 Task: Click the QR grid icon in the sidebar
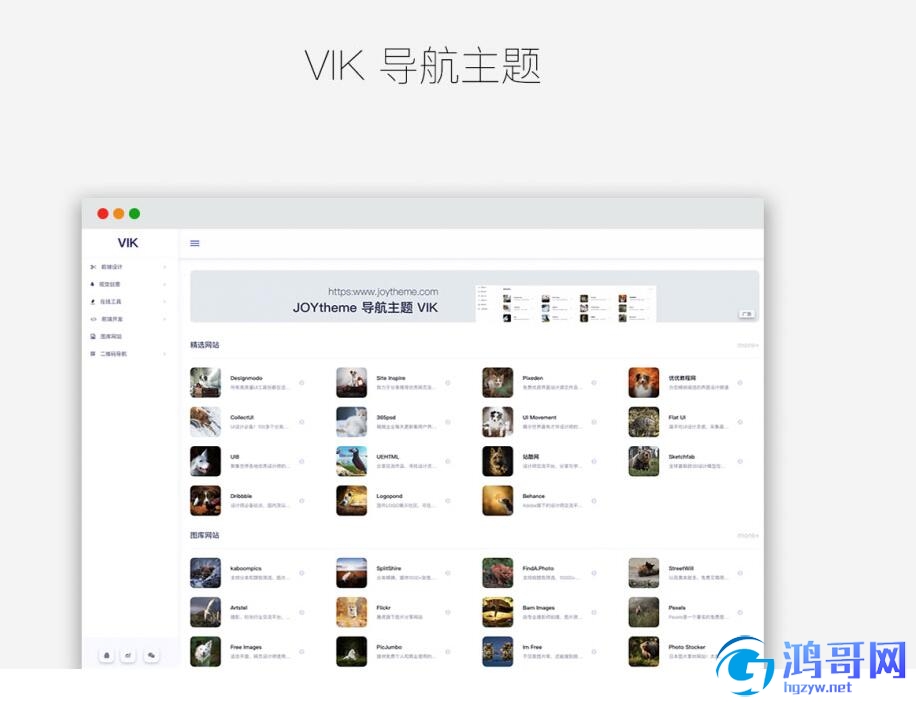[x=93, y=354]
